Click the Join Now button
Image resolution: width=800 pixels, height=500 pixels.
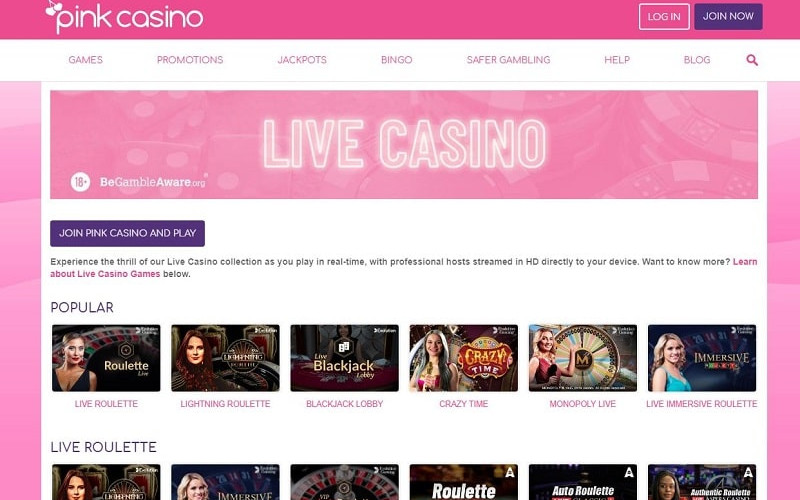tap(728, 16)
